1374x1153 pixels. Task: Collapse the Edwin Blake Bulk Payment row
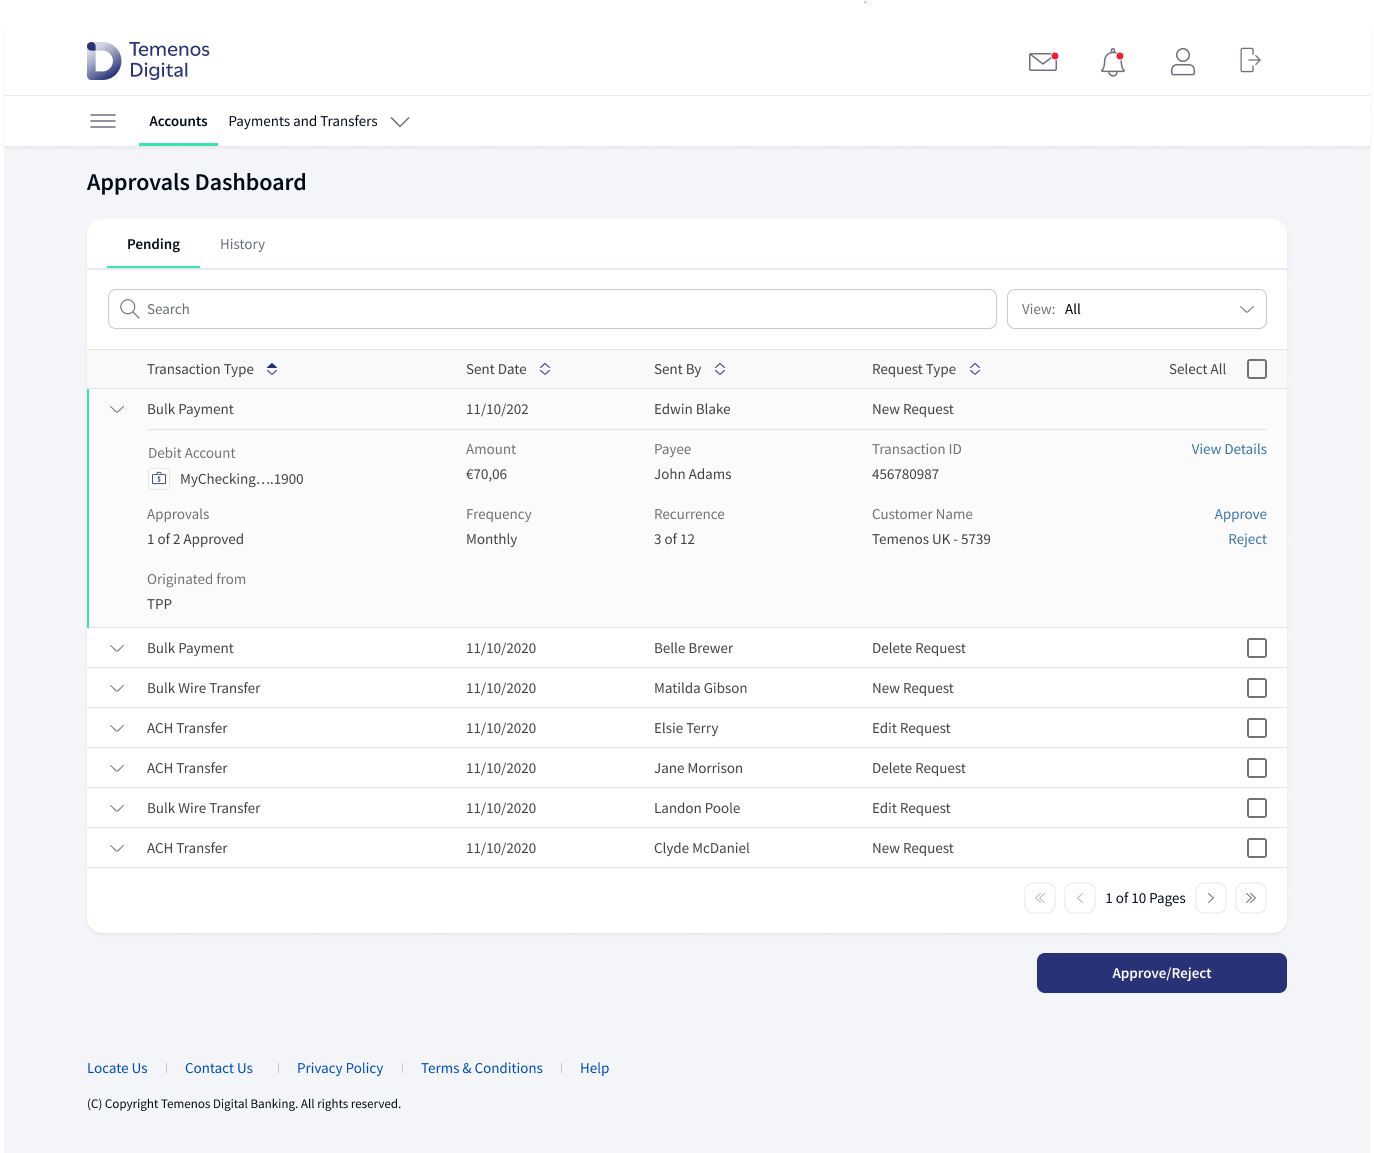[117, 409]
